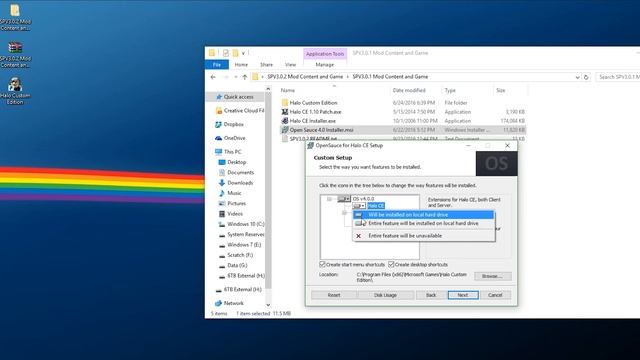Open the Quick Access Toolbar customize dropdown
640x360 pixels.
[x=243, y=53]
